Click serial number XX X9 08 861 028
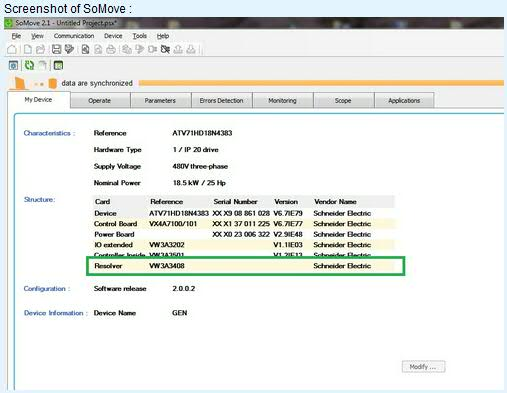The image size is (507, 393). tap(241, 213)
